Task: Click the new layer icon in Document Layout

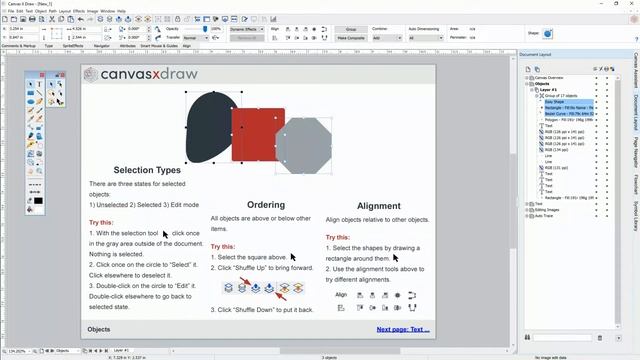Action: click(x=528, y=69)
